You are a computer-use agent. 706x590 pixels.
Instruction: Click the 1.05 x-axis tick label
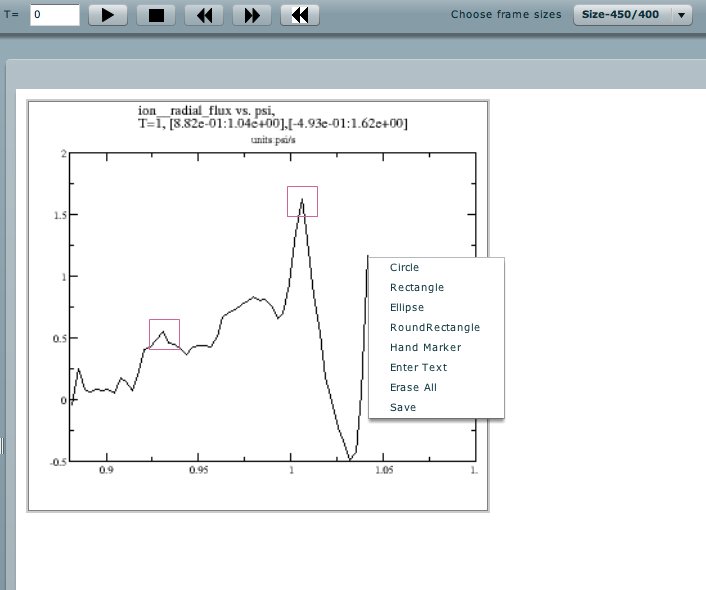pyautogui.click(x=384, y=470)
